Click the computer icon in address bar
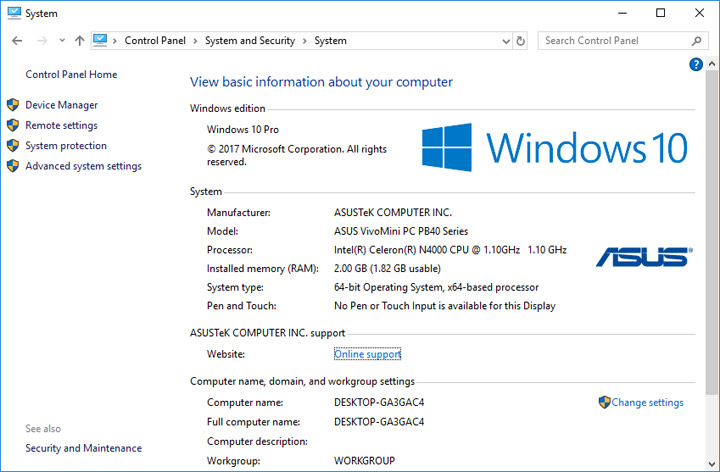Image resolution: width=720 pixels, height=472 pixels. coord(100,40)
